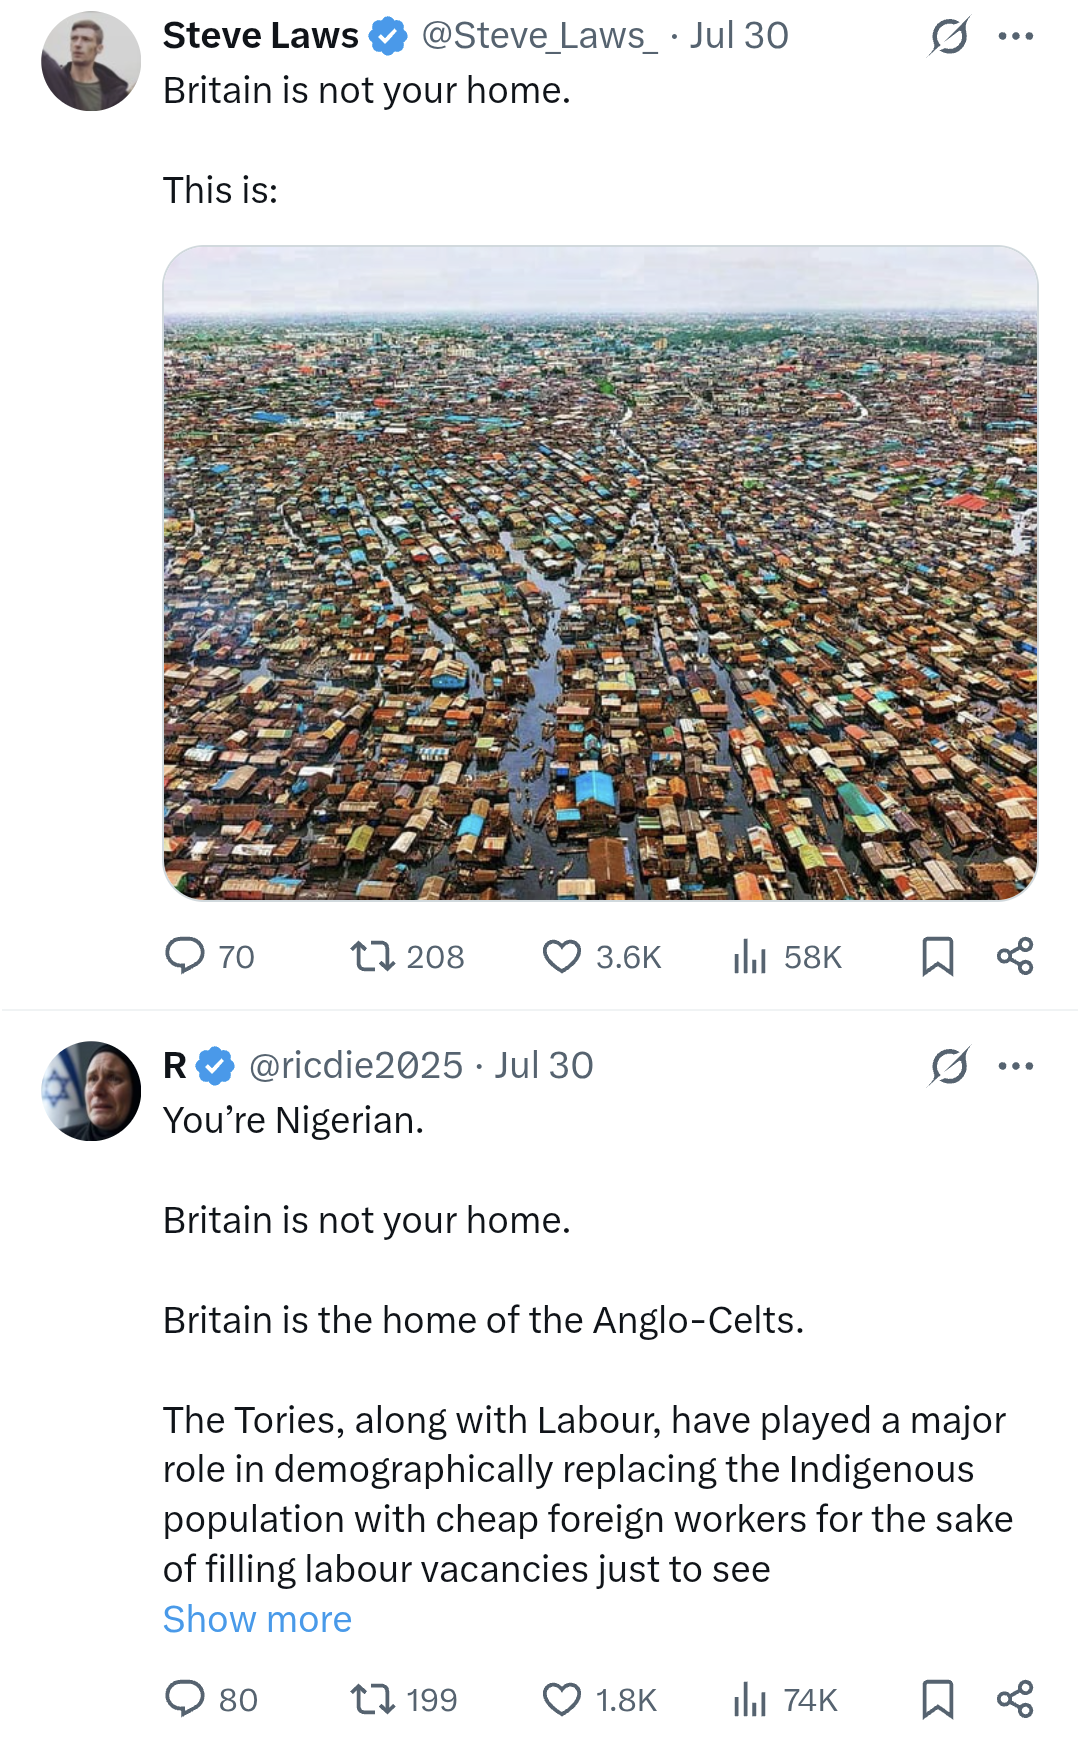Open Steve Laws' profile avatar
This screenshot has height=1747, width=1080.
pos(91,61)
